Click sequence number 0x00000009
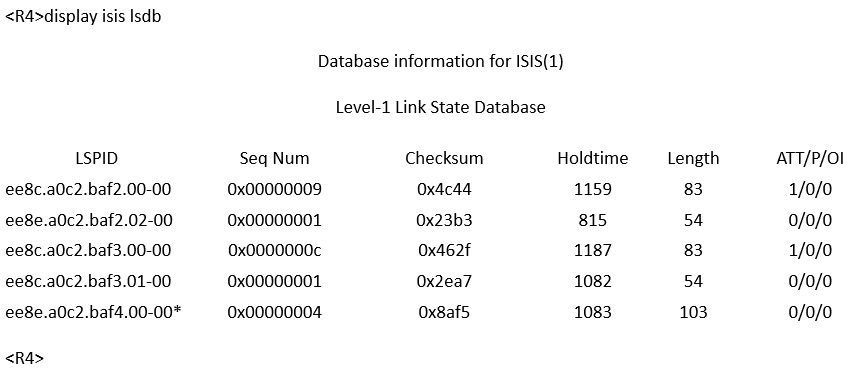 click(x=274, y=189)
